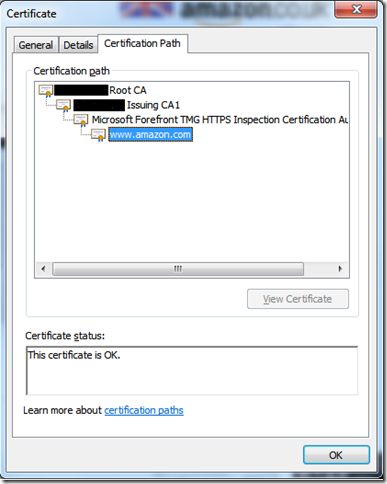Close the Certificate dialog window
Viewport: 387px width, 484px height.
pos(356,9)
